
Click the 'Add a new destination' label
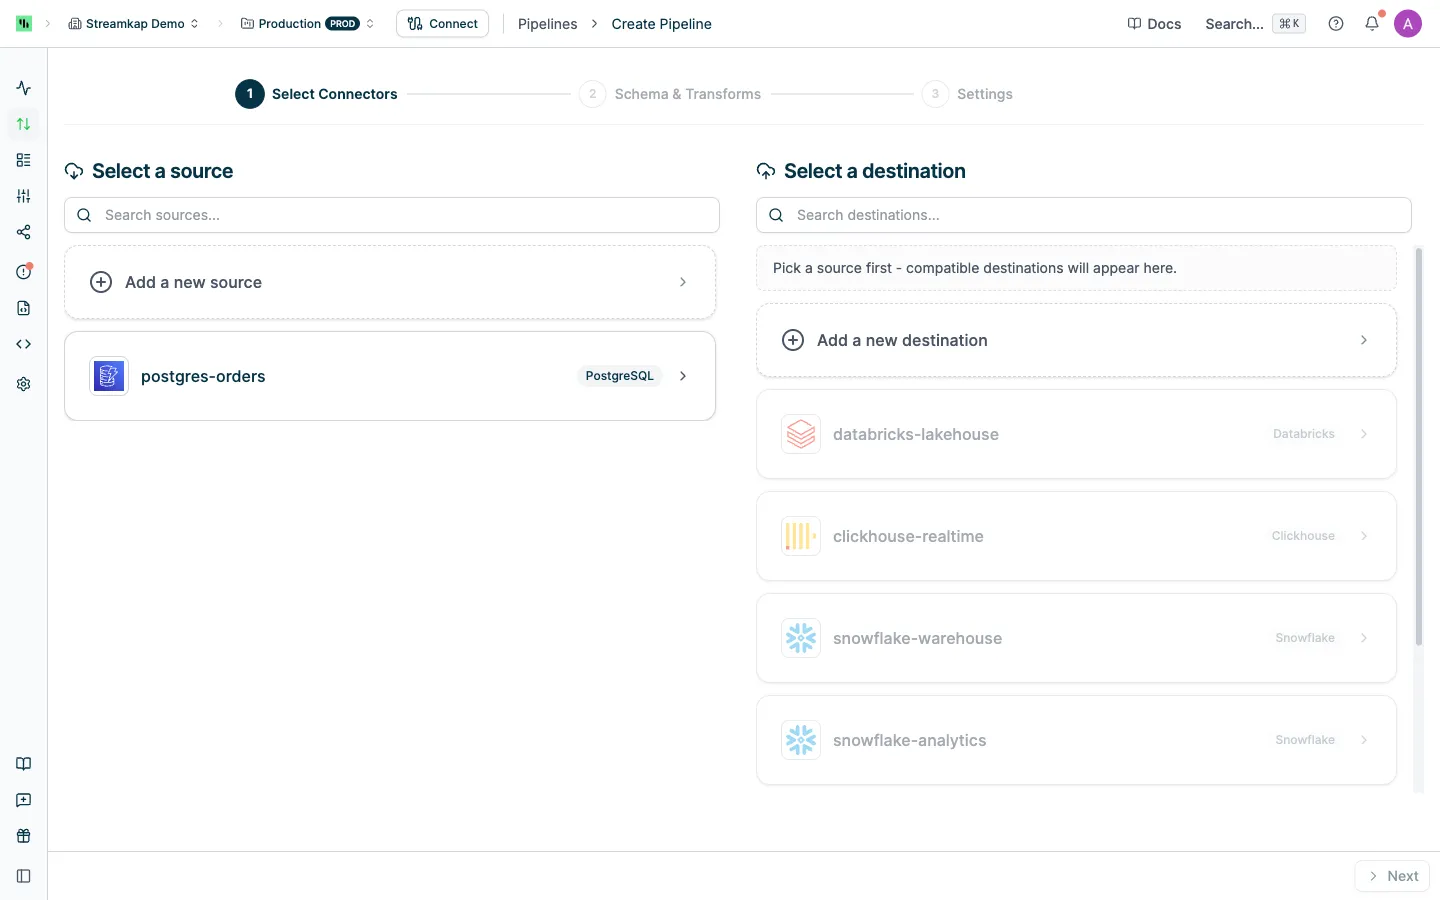click(x=902, y=340)
